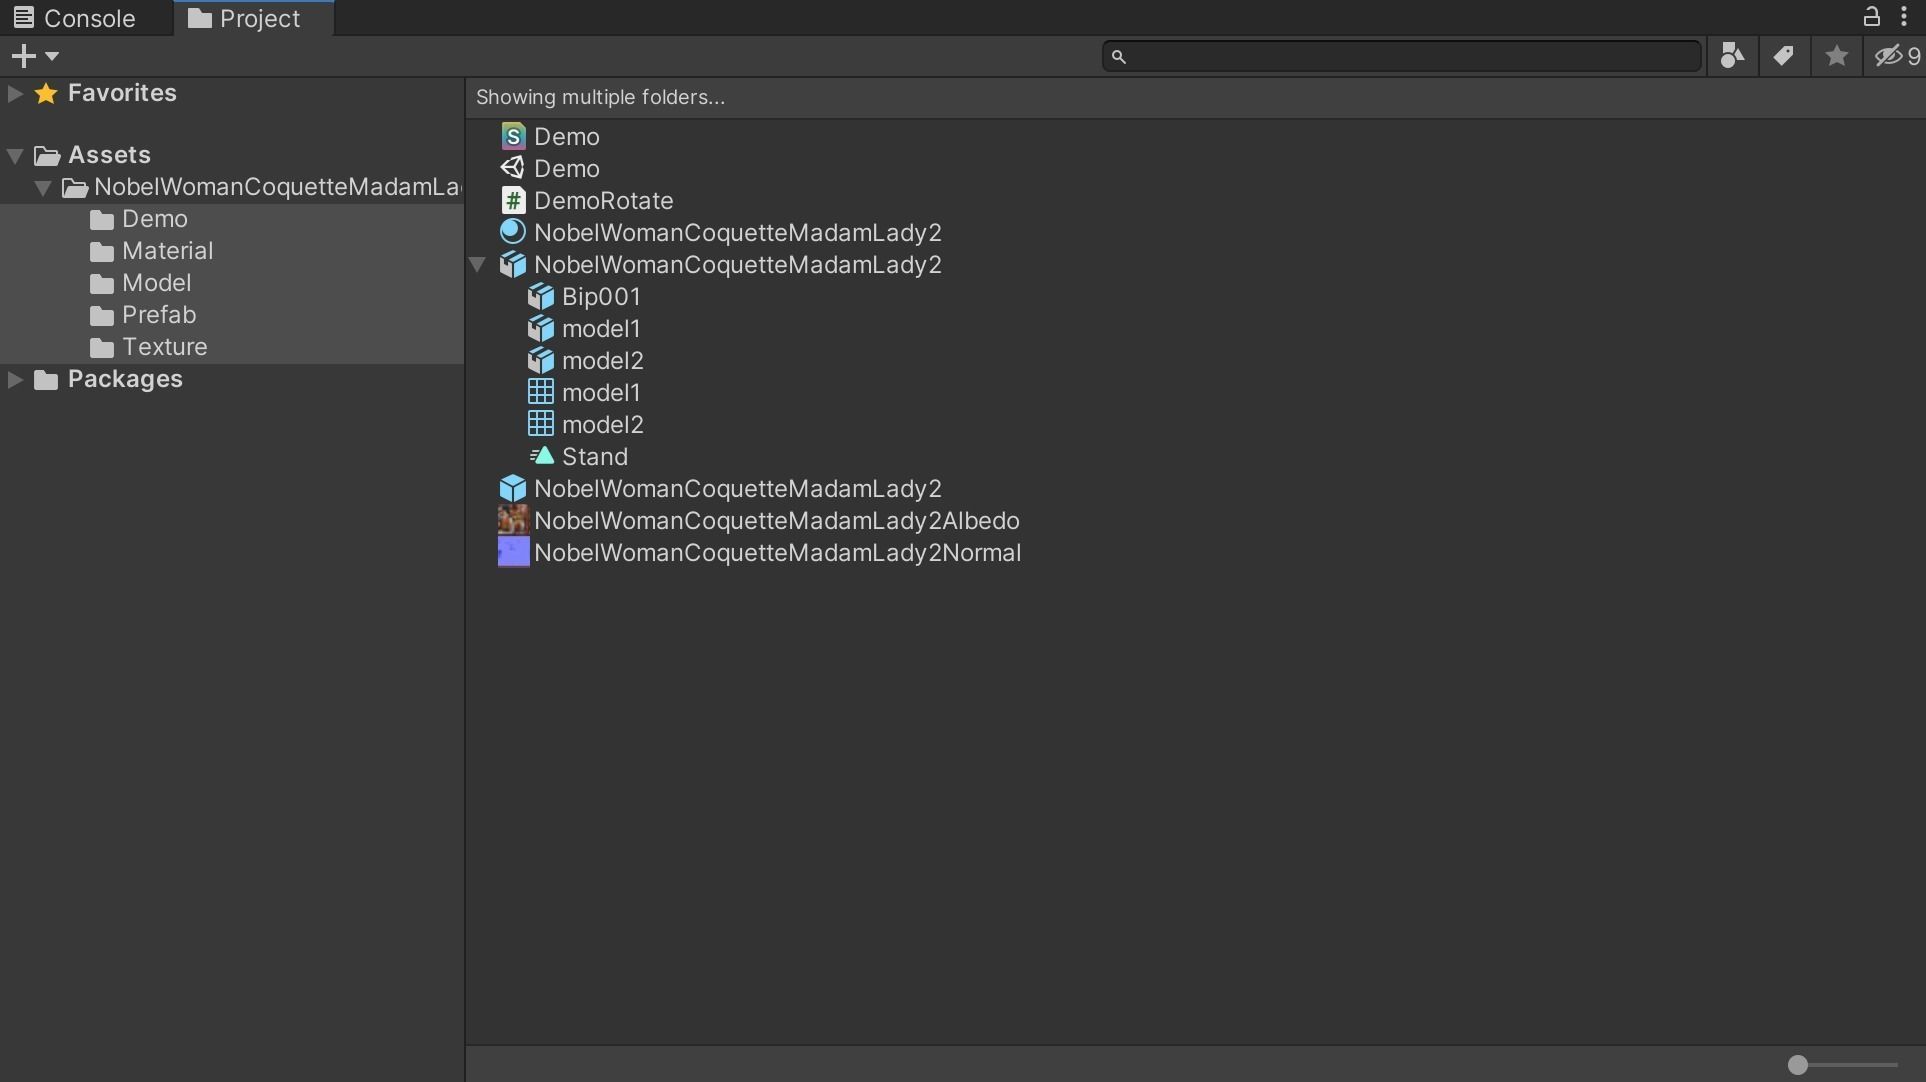Screen dimensions: 1926x1082
Task: Select the Texture folder in tree
Action: point(164,347)
